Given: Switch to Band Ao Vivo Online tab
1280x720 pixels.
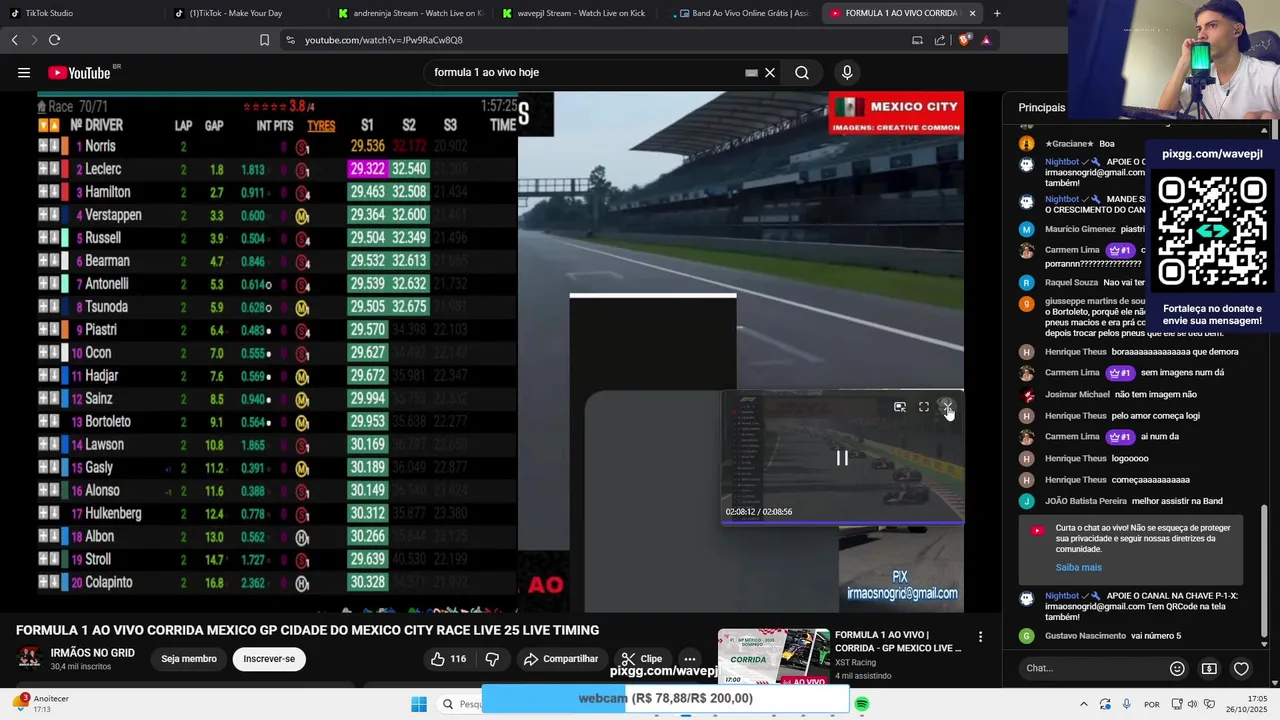Looking at the screenshot, I should (742, 13).
